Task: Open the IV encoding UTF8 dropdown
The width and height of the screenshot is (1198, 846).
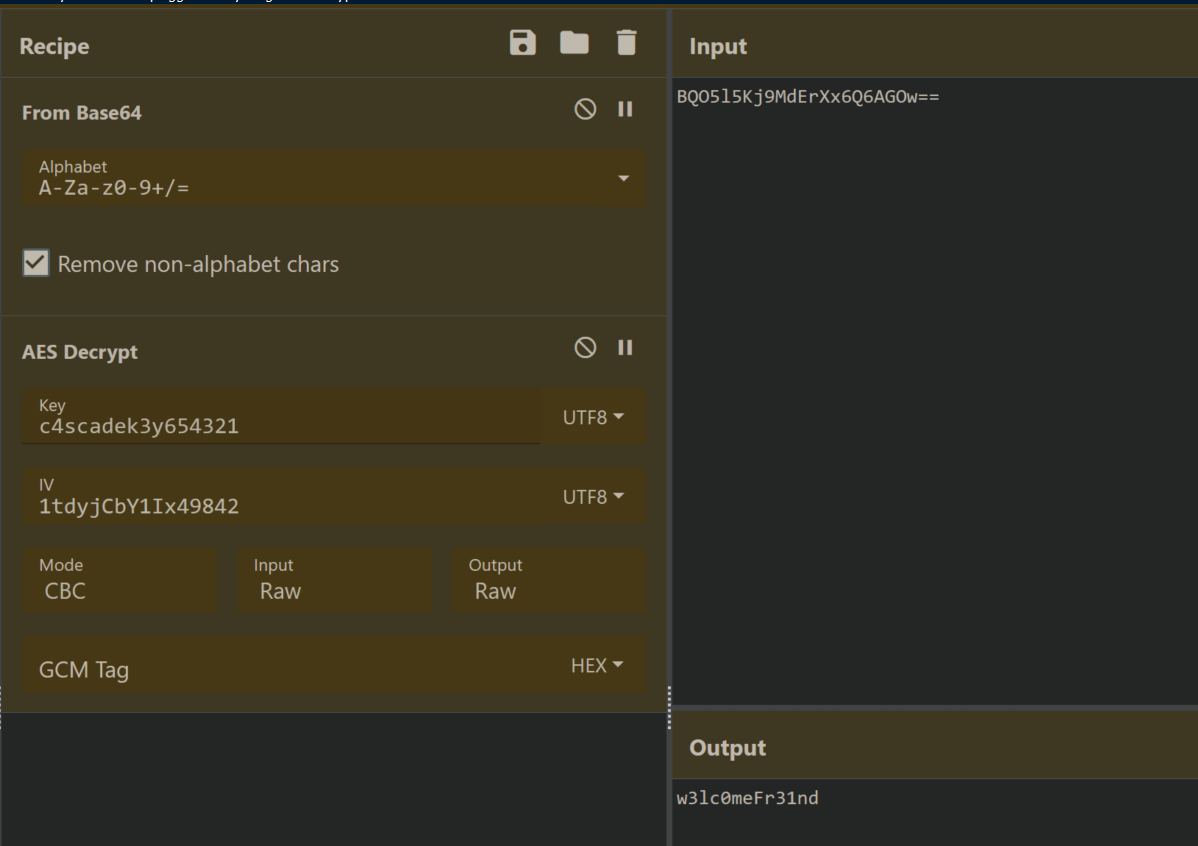Action: (x=593, y=497)
